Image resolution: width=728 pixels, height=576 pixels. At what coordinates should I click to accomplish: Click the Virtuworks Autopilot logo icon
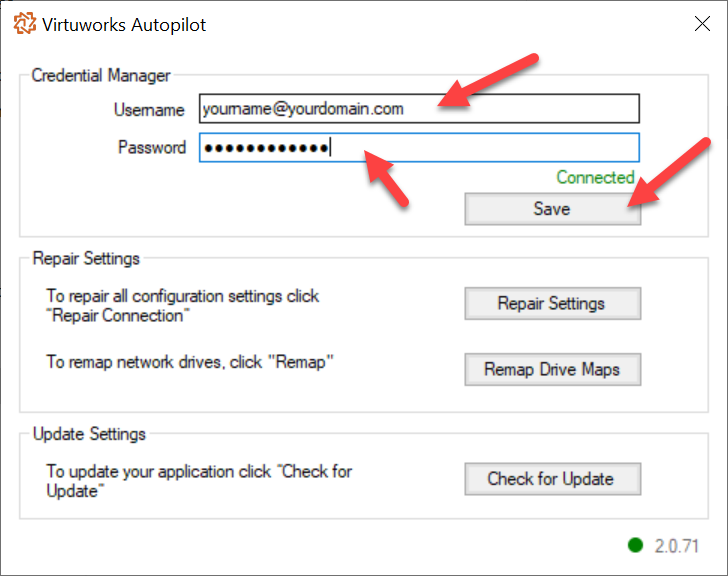pyautogui.click(x=25, y=23)
